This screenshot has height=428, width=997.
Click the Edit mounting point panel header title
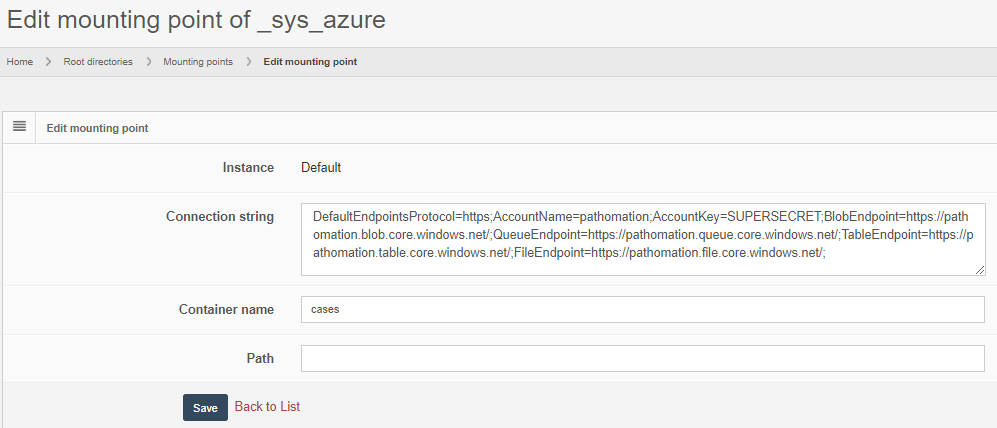[97, 128]
